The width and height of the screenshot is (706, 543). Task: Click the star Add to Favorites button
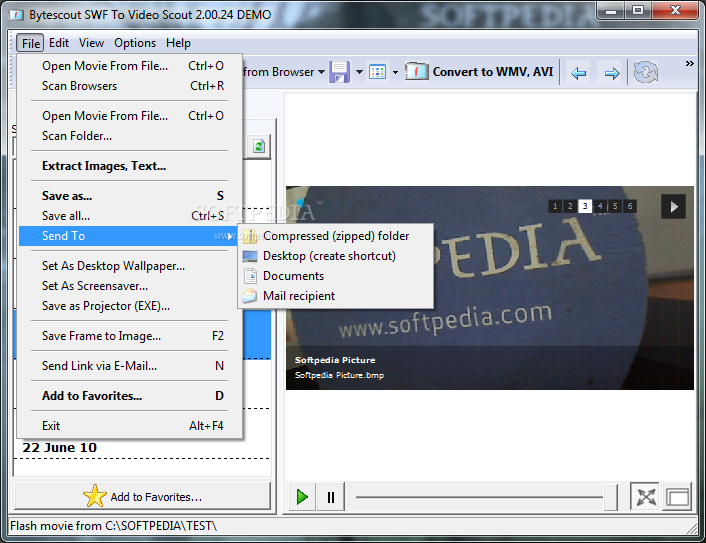pyautogui.click(x=143, y=496)
